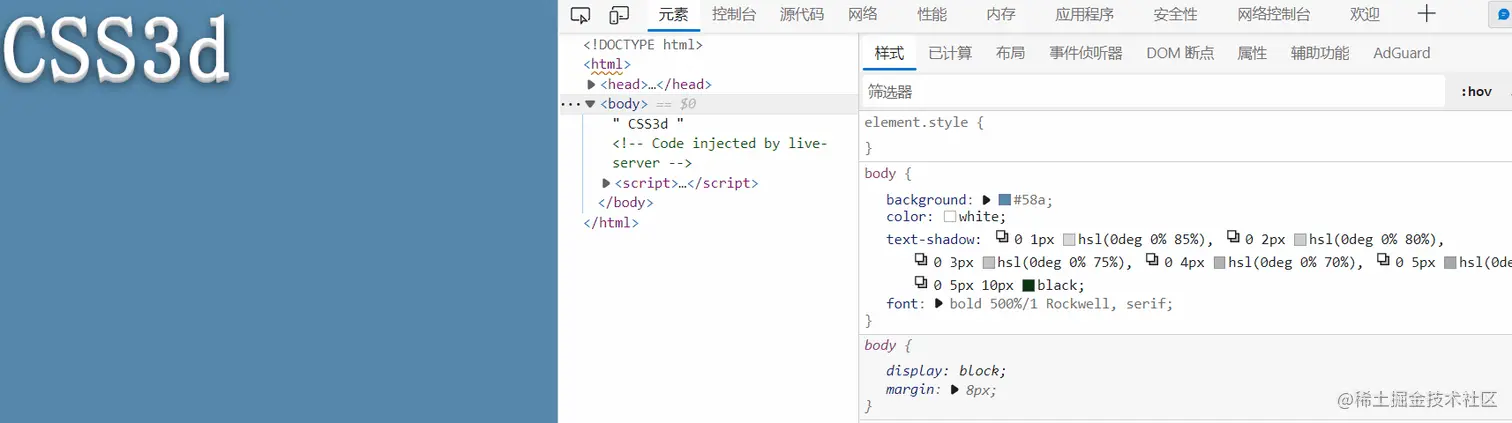Select the AdGuard sub-tab
The width and height of the screenshot is (1512, 423).
(x=1402, y=53)
